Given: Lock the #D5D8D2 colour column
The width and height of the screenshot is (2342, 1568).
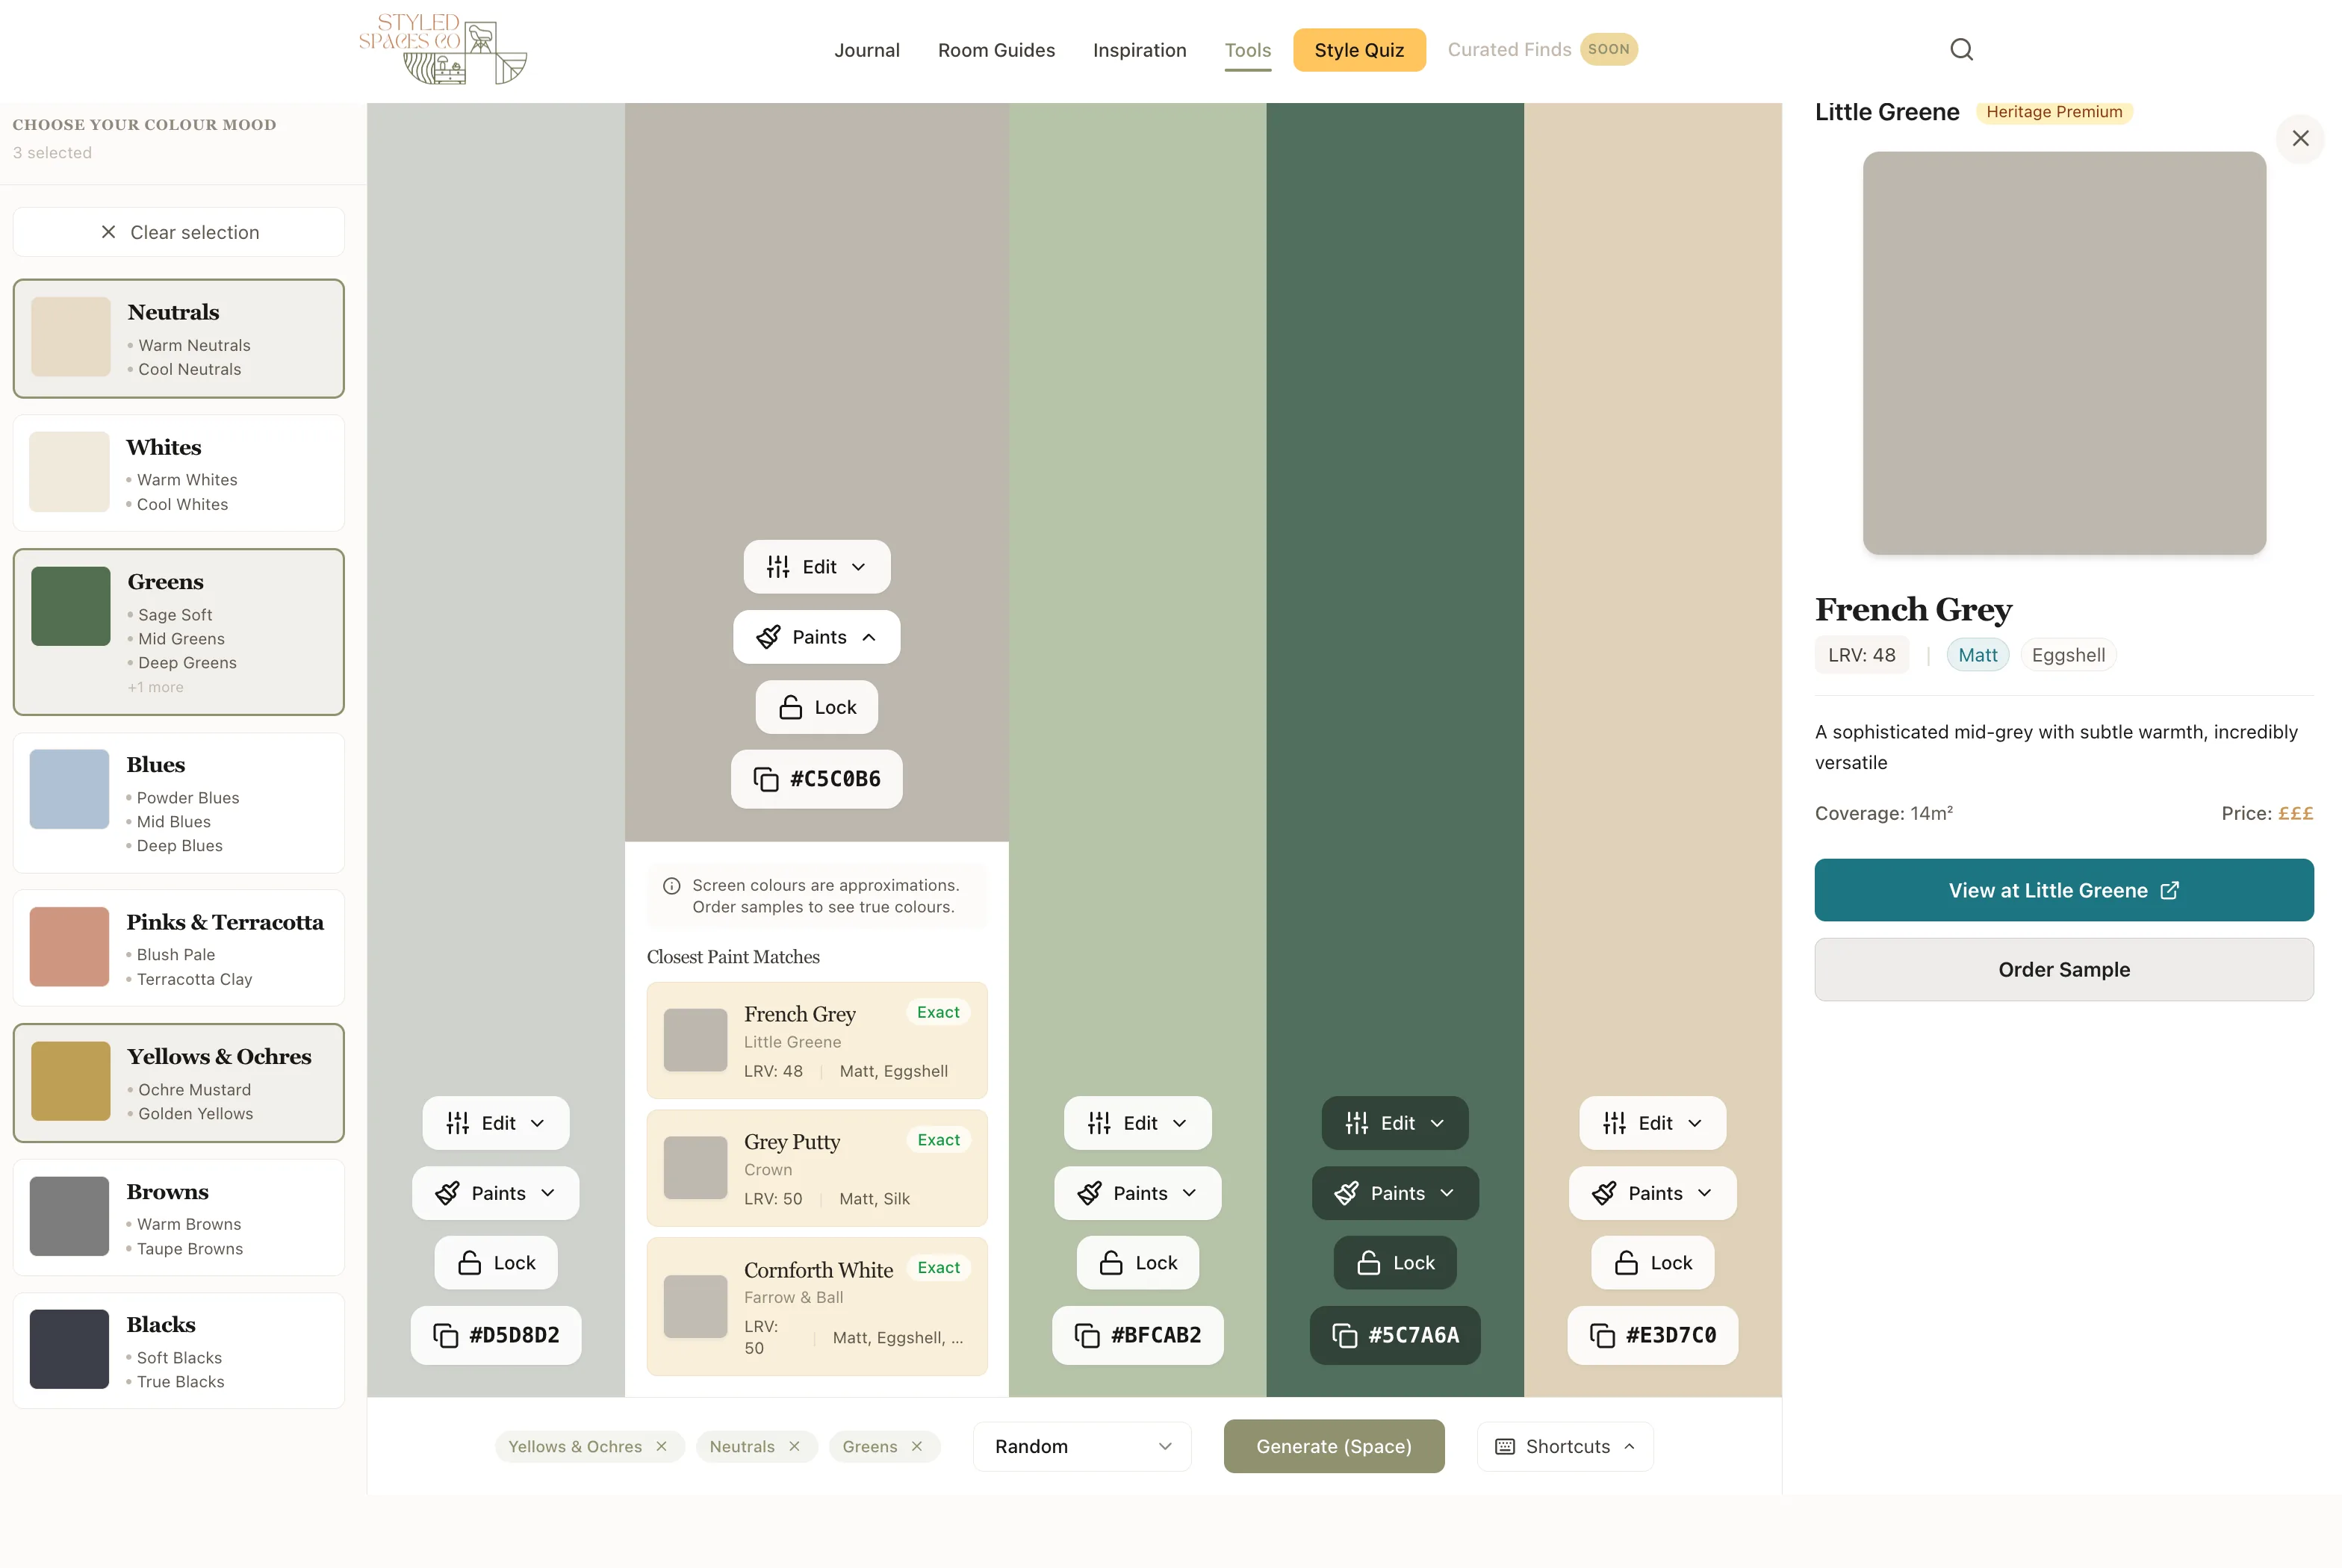Looking at the screenshot, I should pos(496,1263).
